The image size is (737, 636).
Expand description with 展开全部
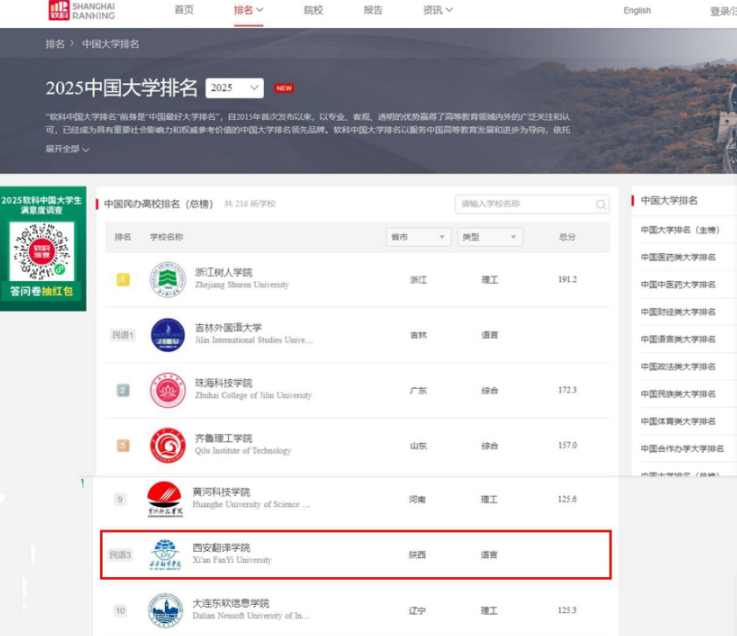[x=67, y=149]
